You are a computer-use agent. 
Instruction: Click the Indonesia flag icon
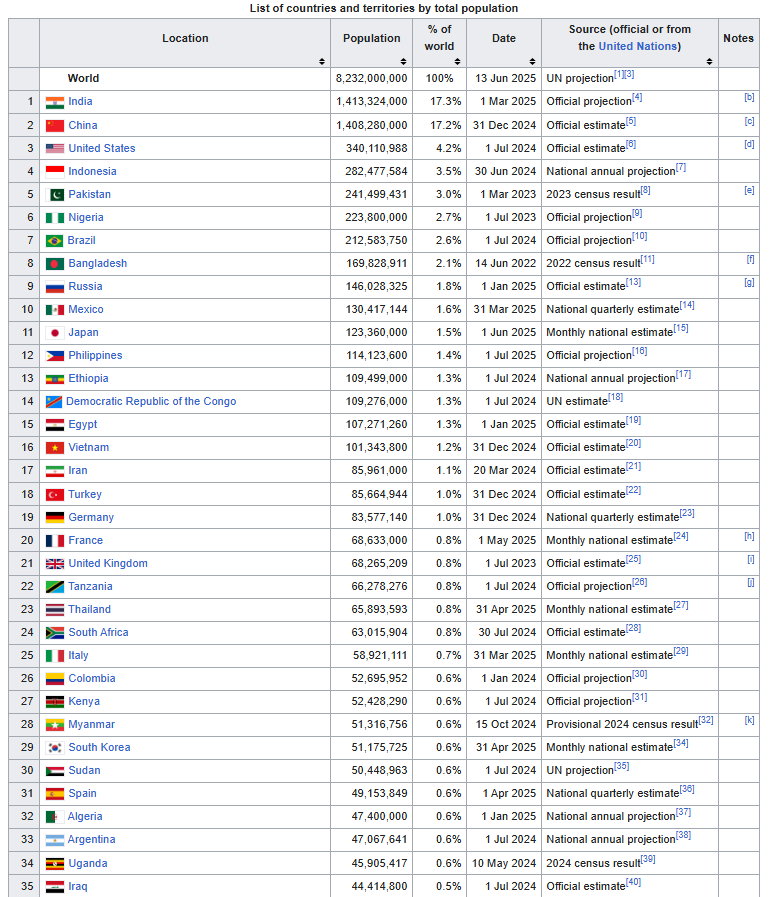pyautogui.click(x=55, y=172)
